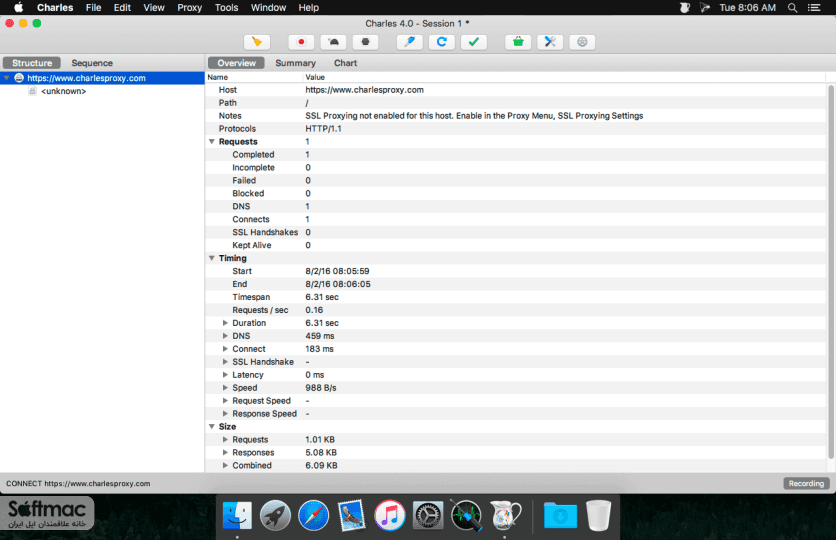Expand the Timing DNS row
The width and height of the screenshot is (836, 540).
click(x=225, y=336)
